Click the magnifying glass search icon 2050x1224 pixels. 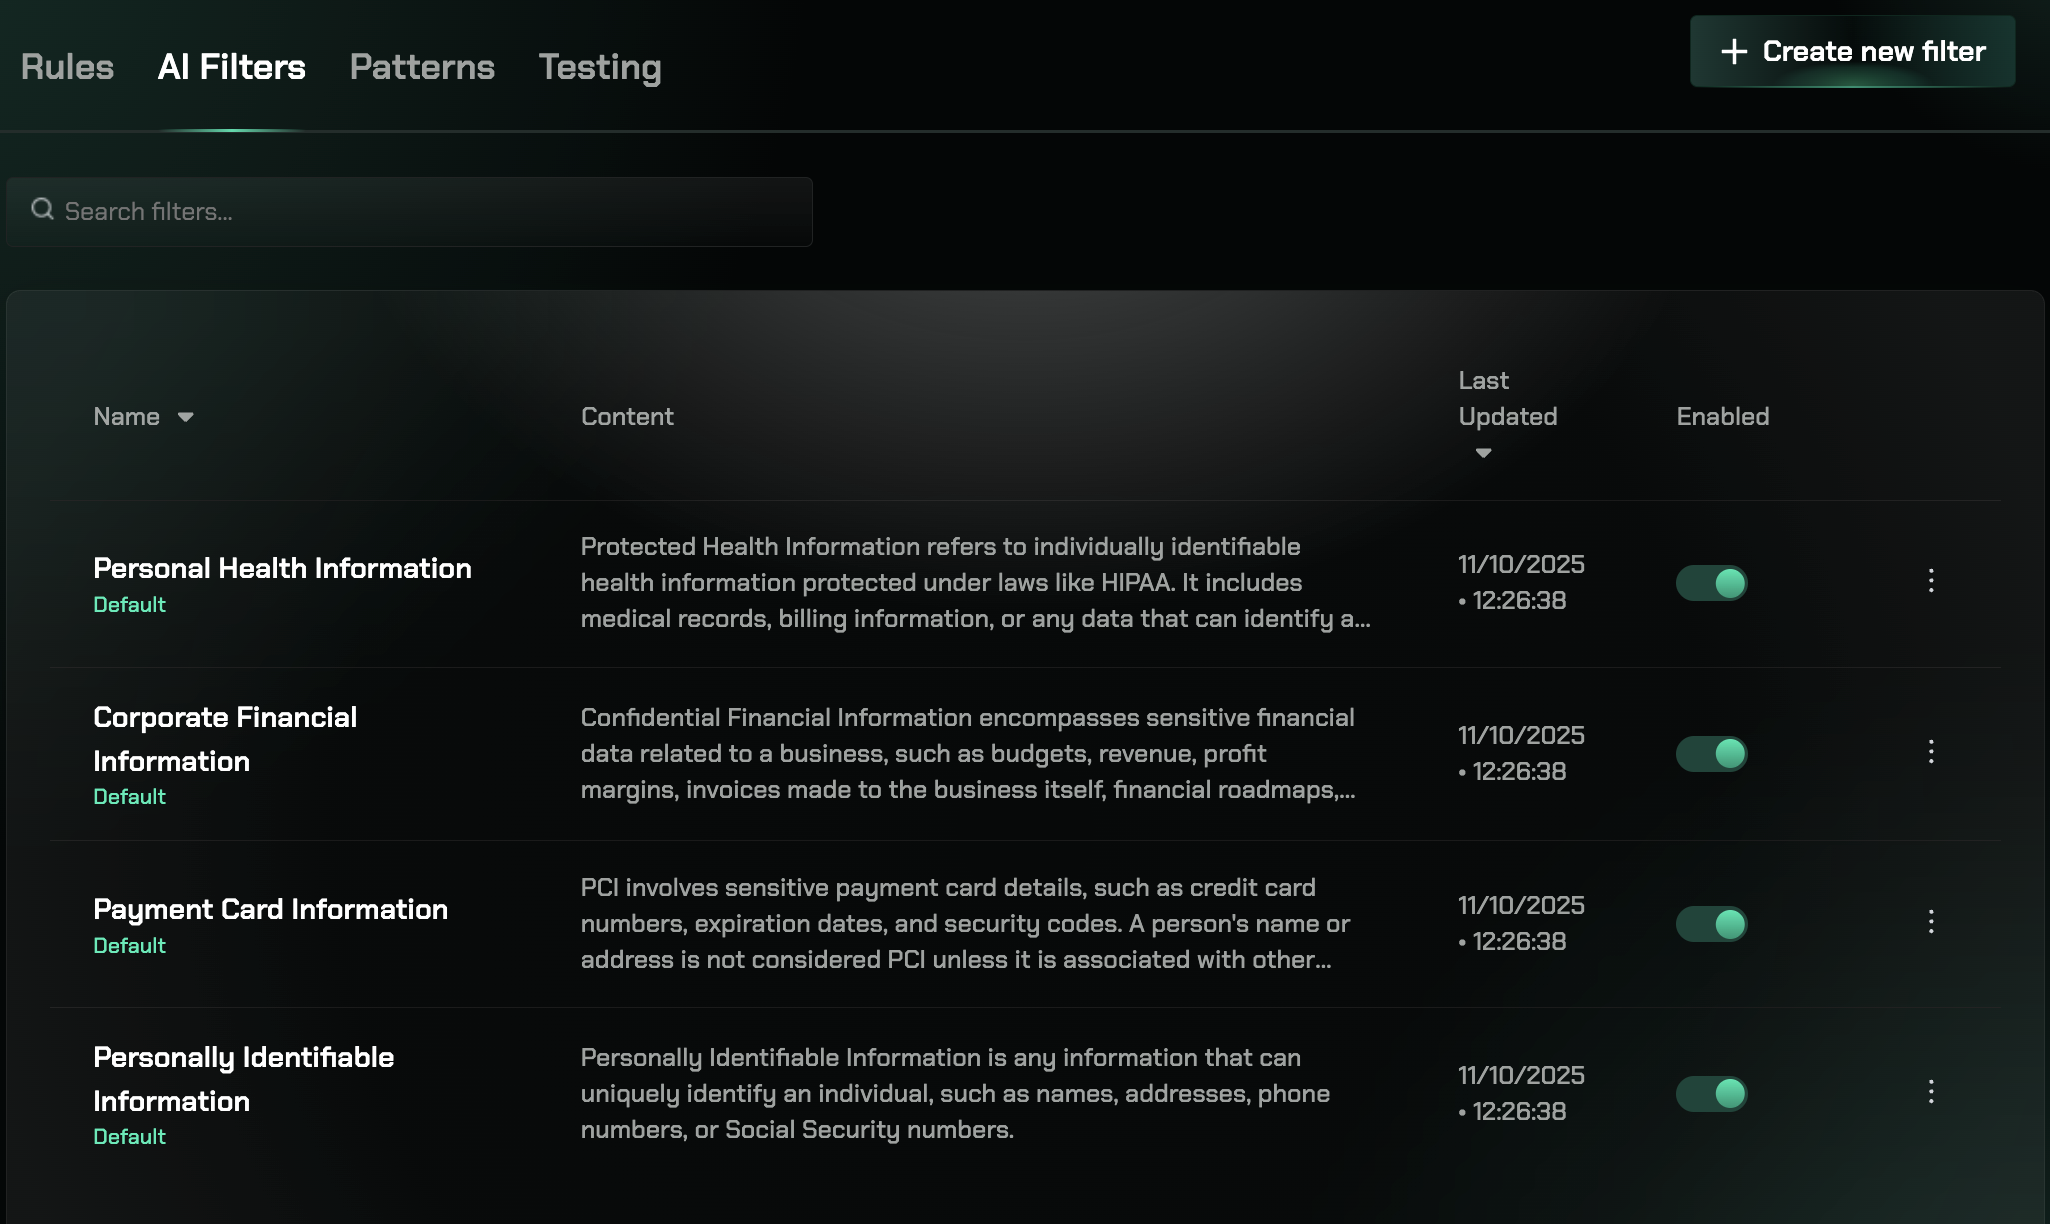tap(42, 210)
